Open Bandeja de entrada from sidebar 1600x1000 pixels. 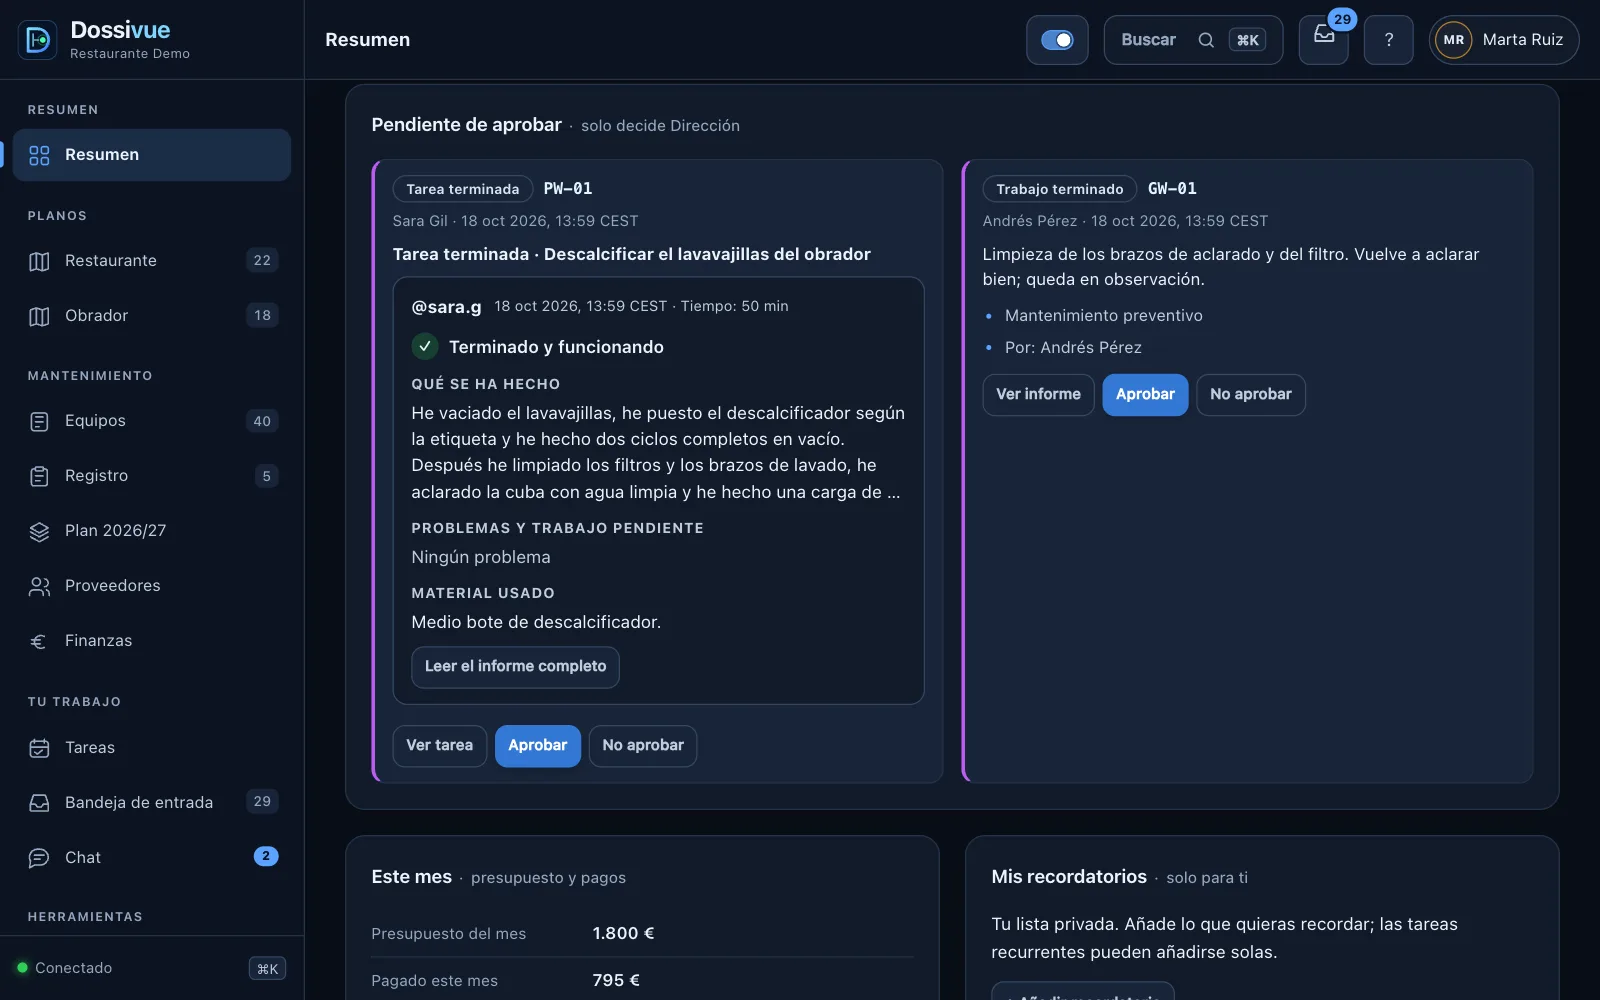[x=152, y=803]
